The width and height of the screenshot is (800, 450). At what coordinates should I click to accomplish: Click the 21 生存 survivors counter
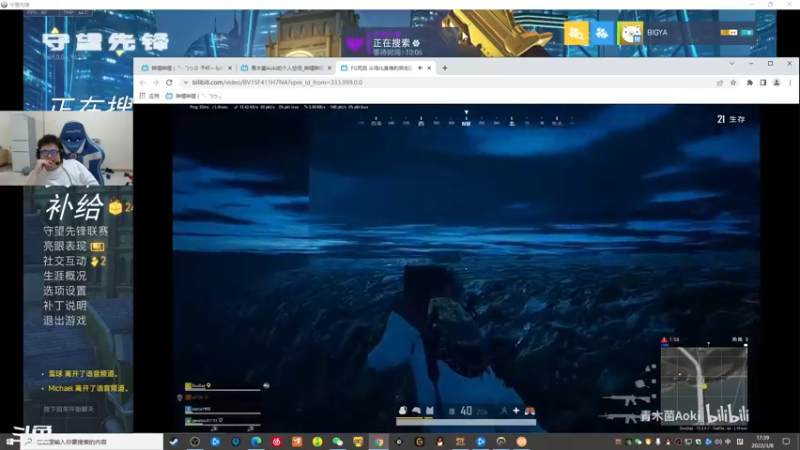point(731,119)
